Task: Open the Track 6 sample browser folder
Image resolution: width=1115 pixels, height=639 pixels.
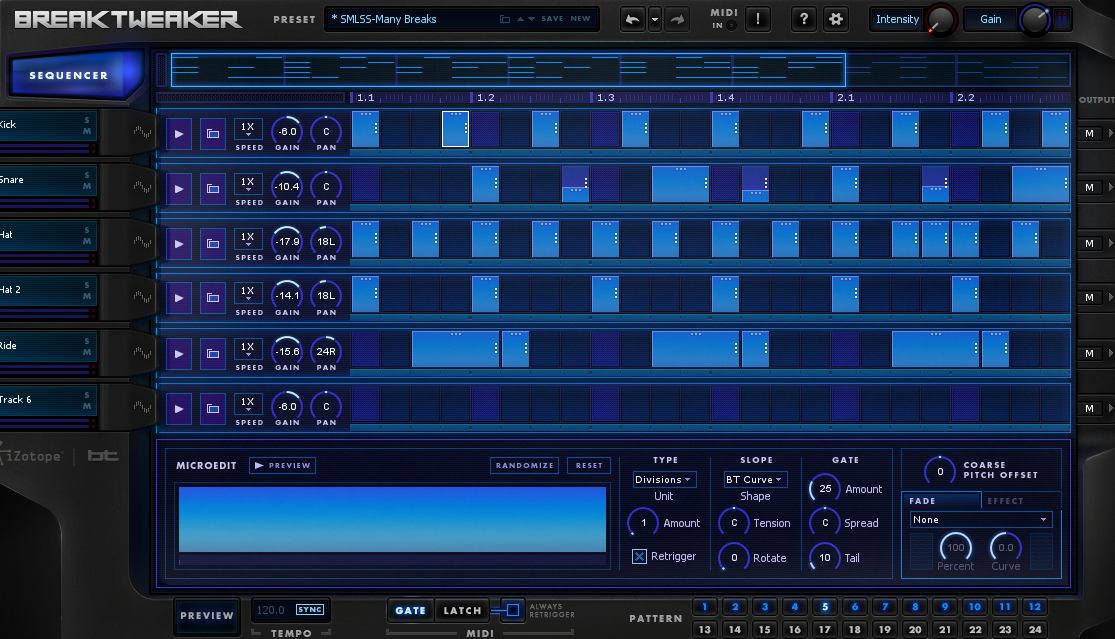Action: pyautogui.click(x=213, y=408)
